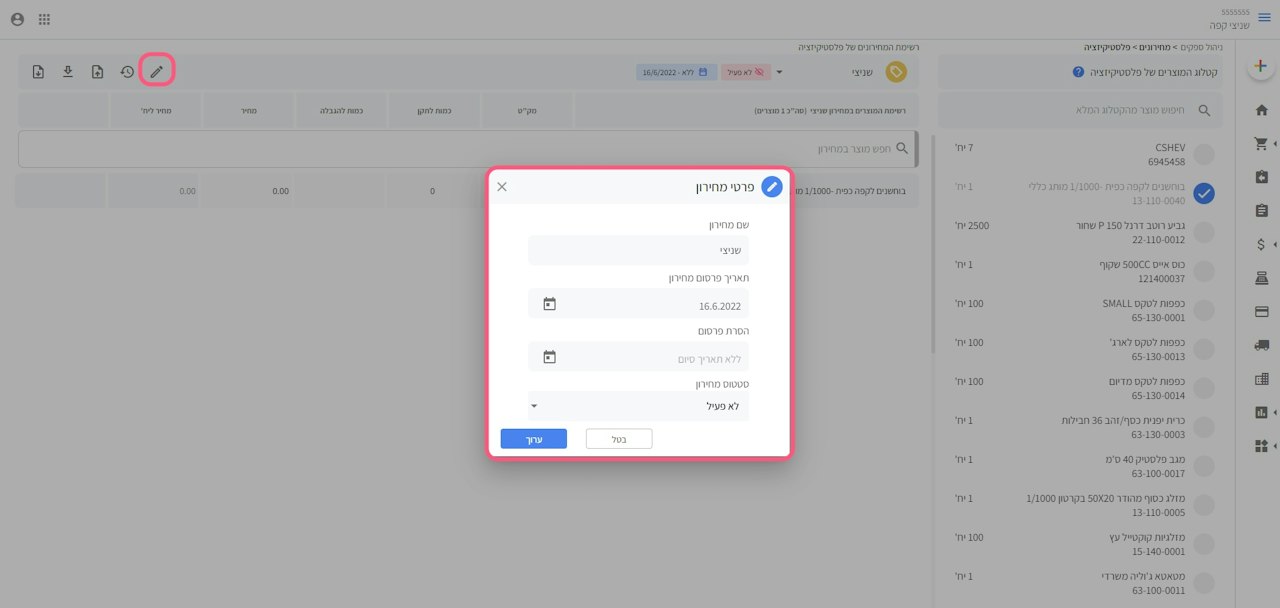Click the download arrow icon in toolbar

pyautogui.click(x=68, y=71)
